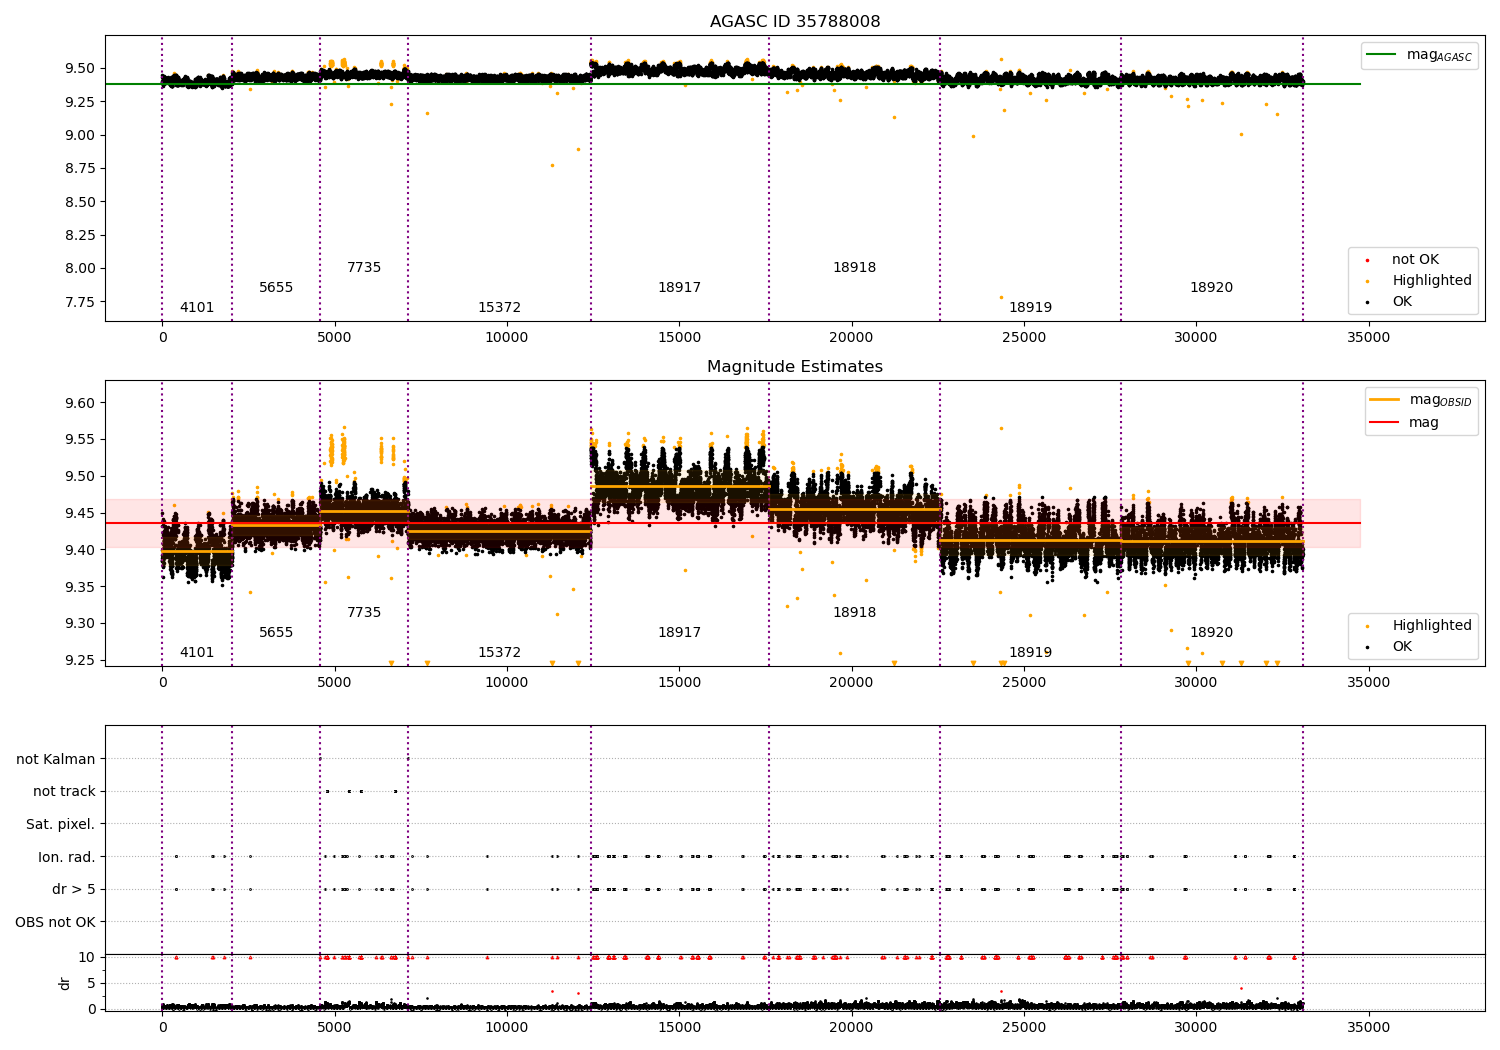Select the mag AGASC legend label
1500x1050 pixels.
(x=1439, y=55)
